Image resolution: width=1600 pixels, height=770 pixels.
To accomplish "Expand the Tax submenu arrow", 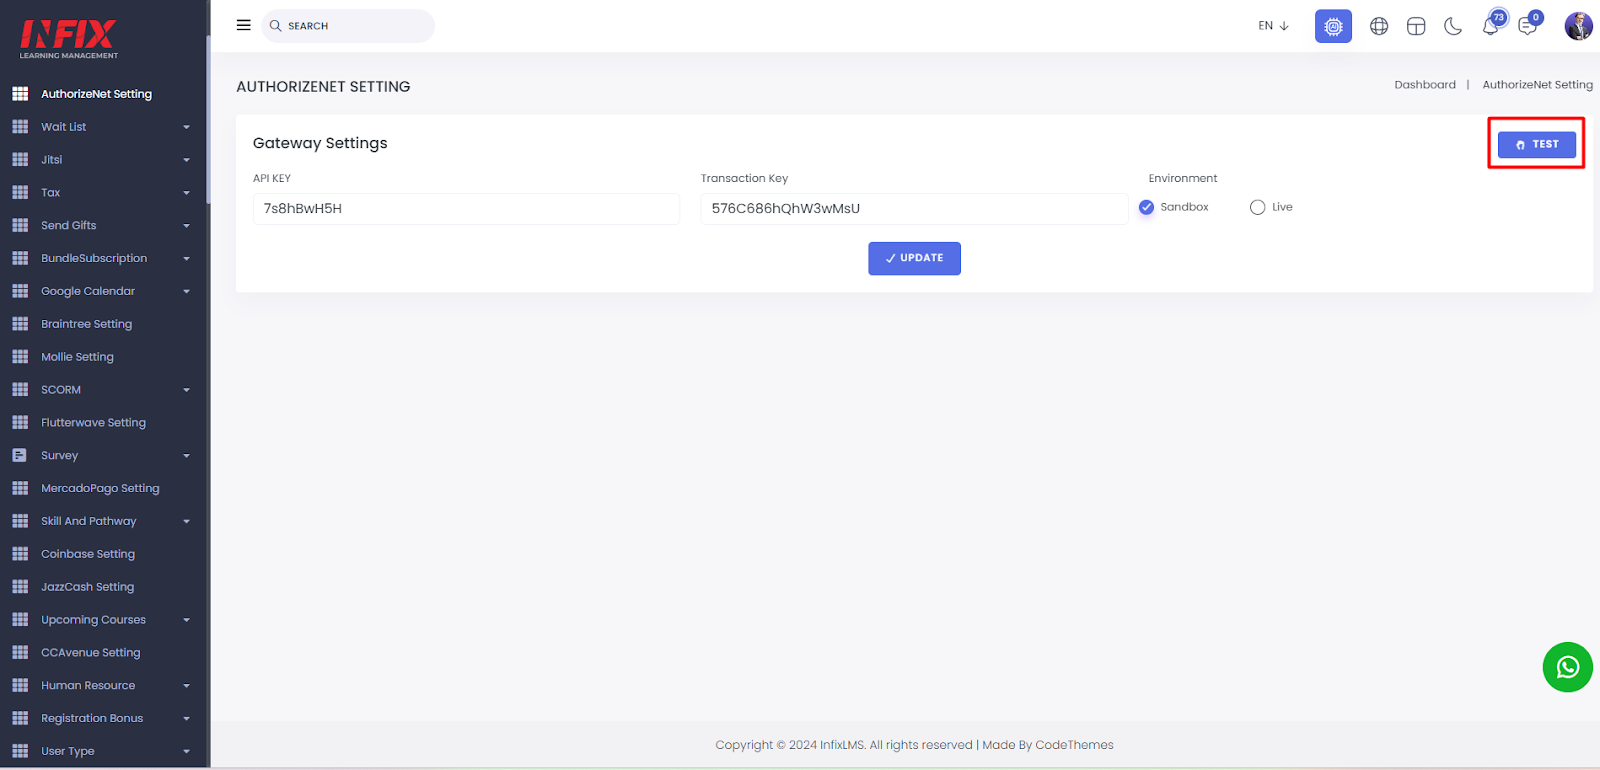I will 187,193.
